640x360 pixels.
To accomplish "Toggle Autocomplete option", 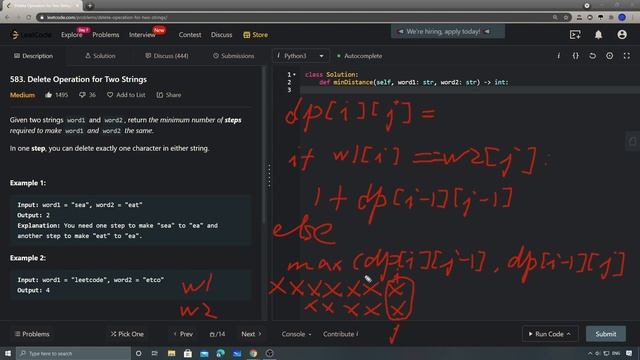I will point(360,56).
